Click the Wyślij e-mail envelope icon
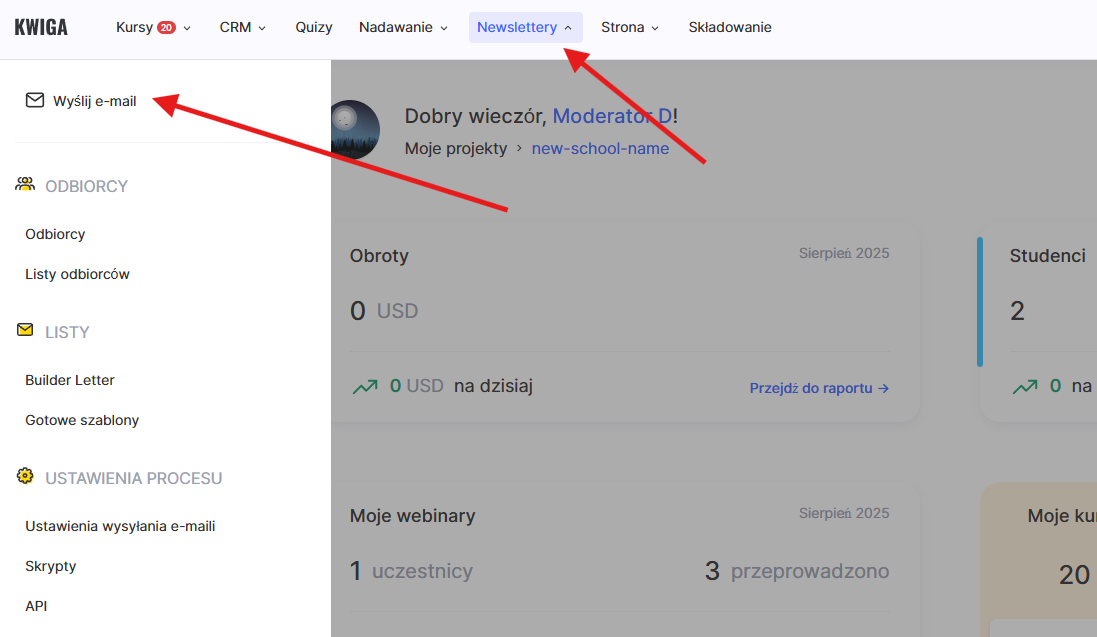Image resolution: width=1097 pixels, height=637 pixels. pyautogui.click(x=35, y=100)
